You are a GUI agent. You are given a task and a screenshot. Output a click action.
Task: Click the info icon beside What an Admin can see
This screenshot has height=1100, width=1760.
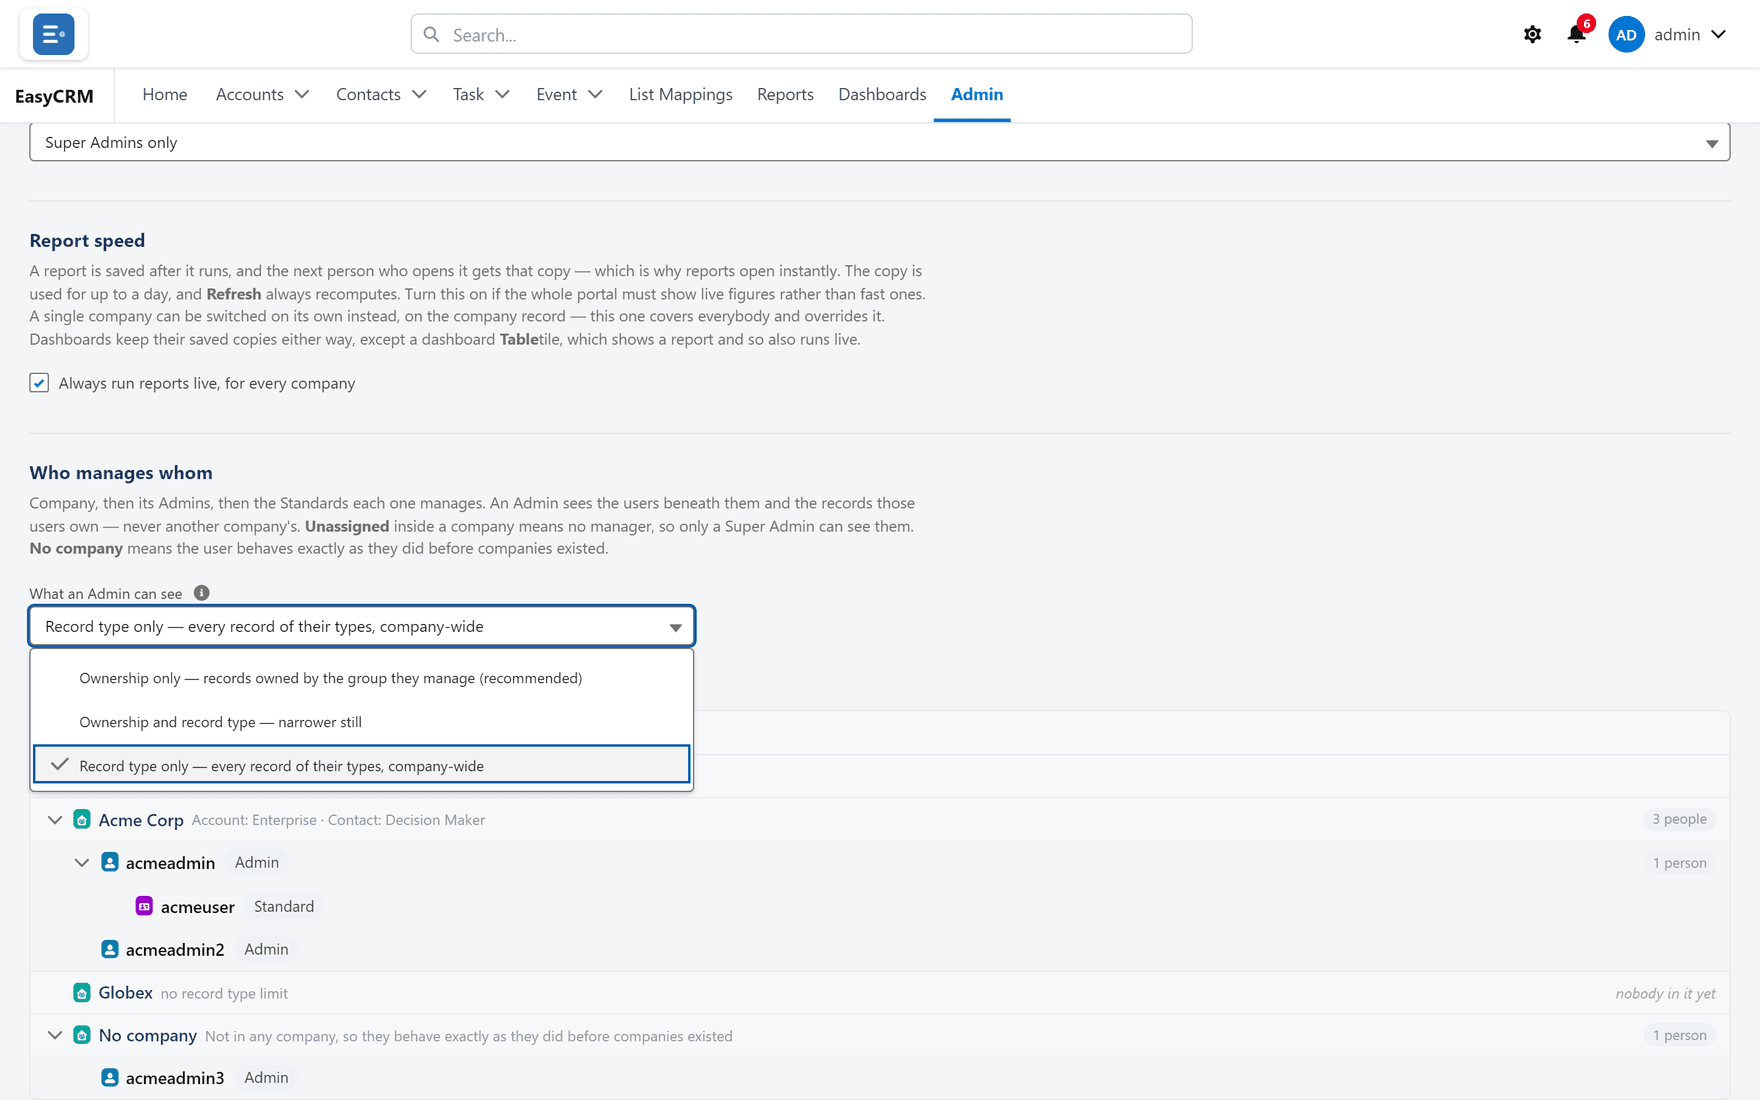[201, 593]
